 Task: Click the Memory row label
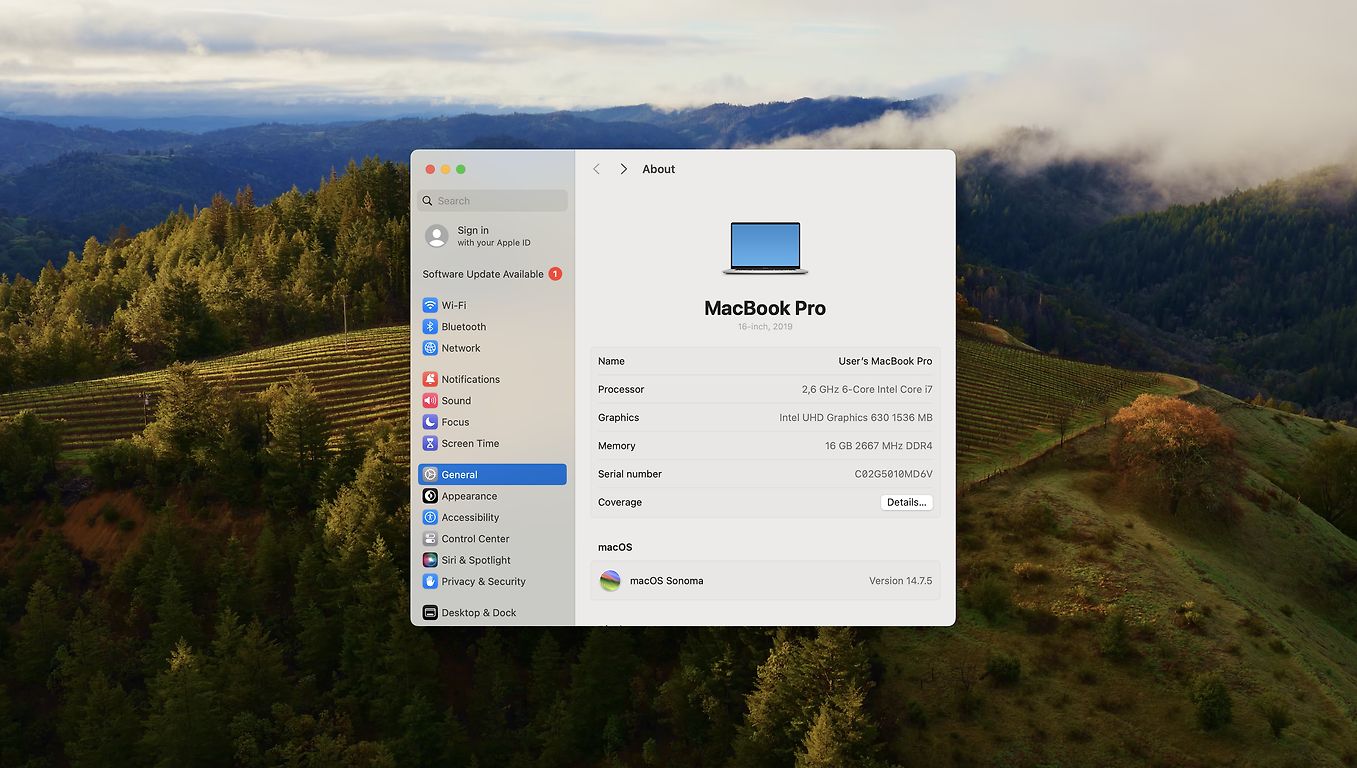pyautogui.click(x=617, y=446)
